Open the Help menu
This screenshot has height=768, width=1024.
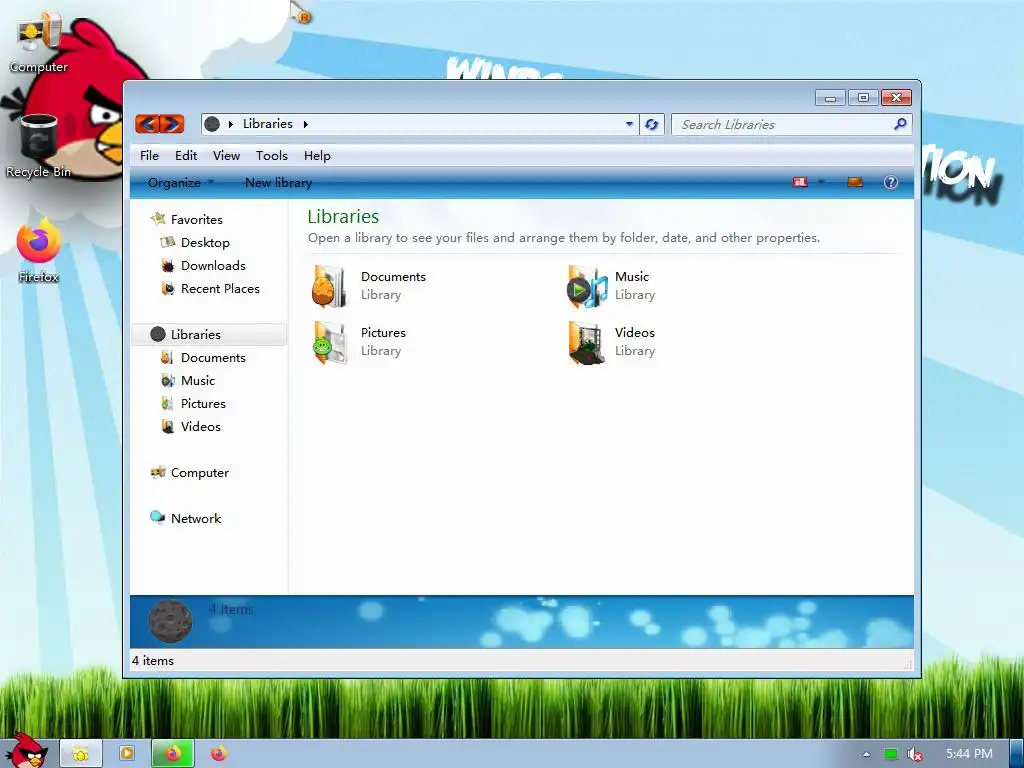pos(317,155)
